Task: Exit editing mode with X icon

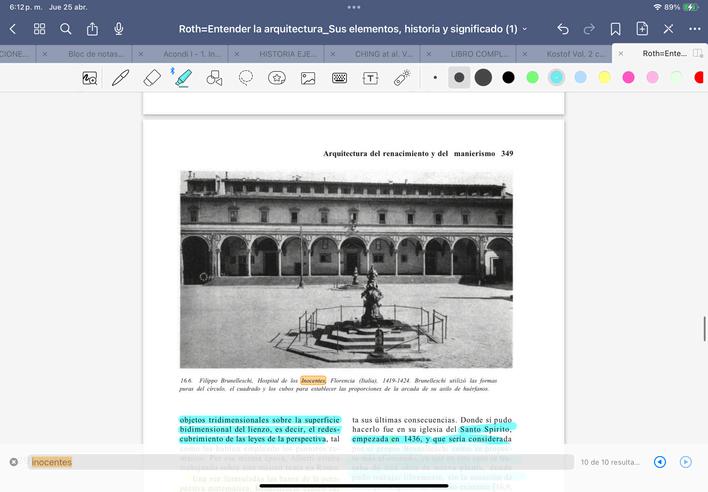Action: [x=668, y=29]
